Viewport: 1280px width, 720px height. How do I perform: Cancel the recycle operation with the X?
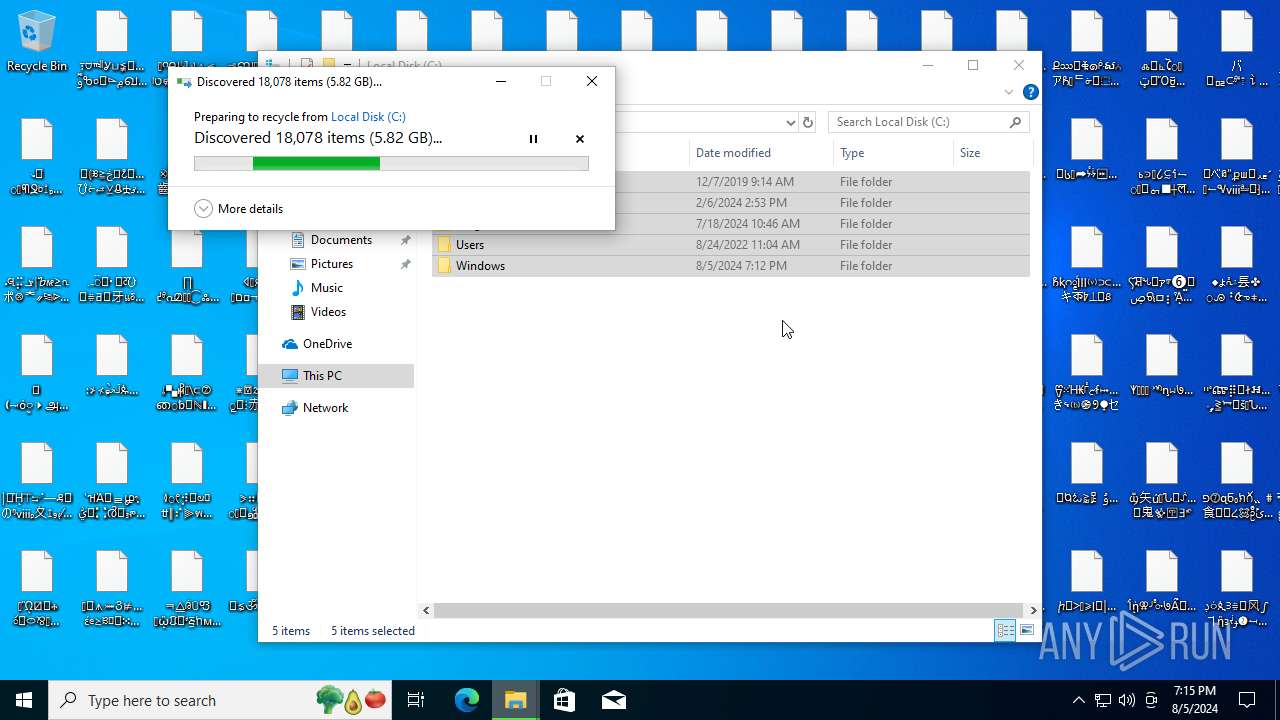click(580, 139)
